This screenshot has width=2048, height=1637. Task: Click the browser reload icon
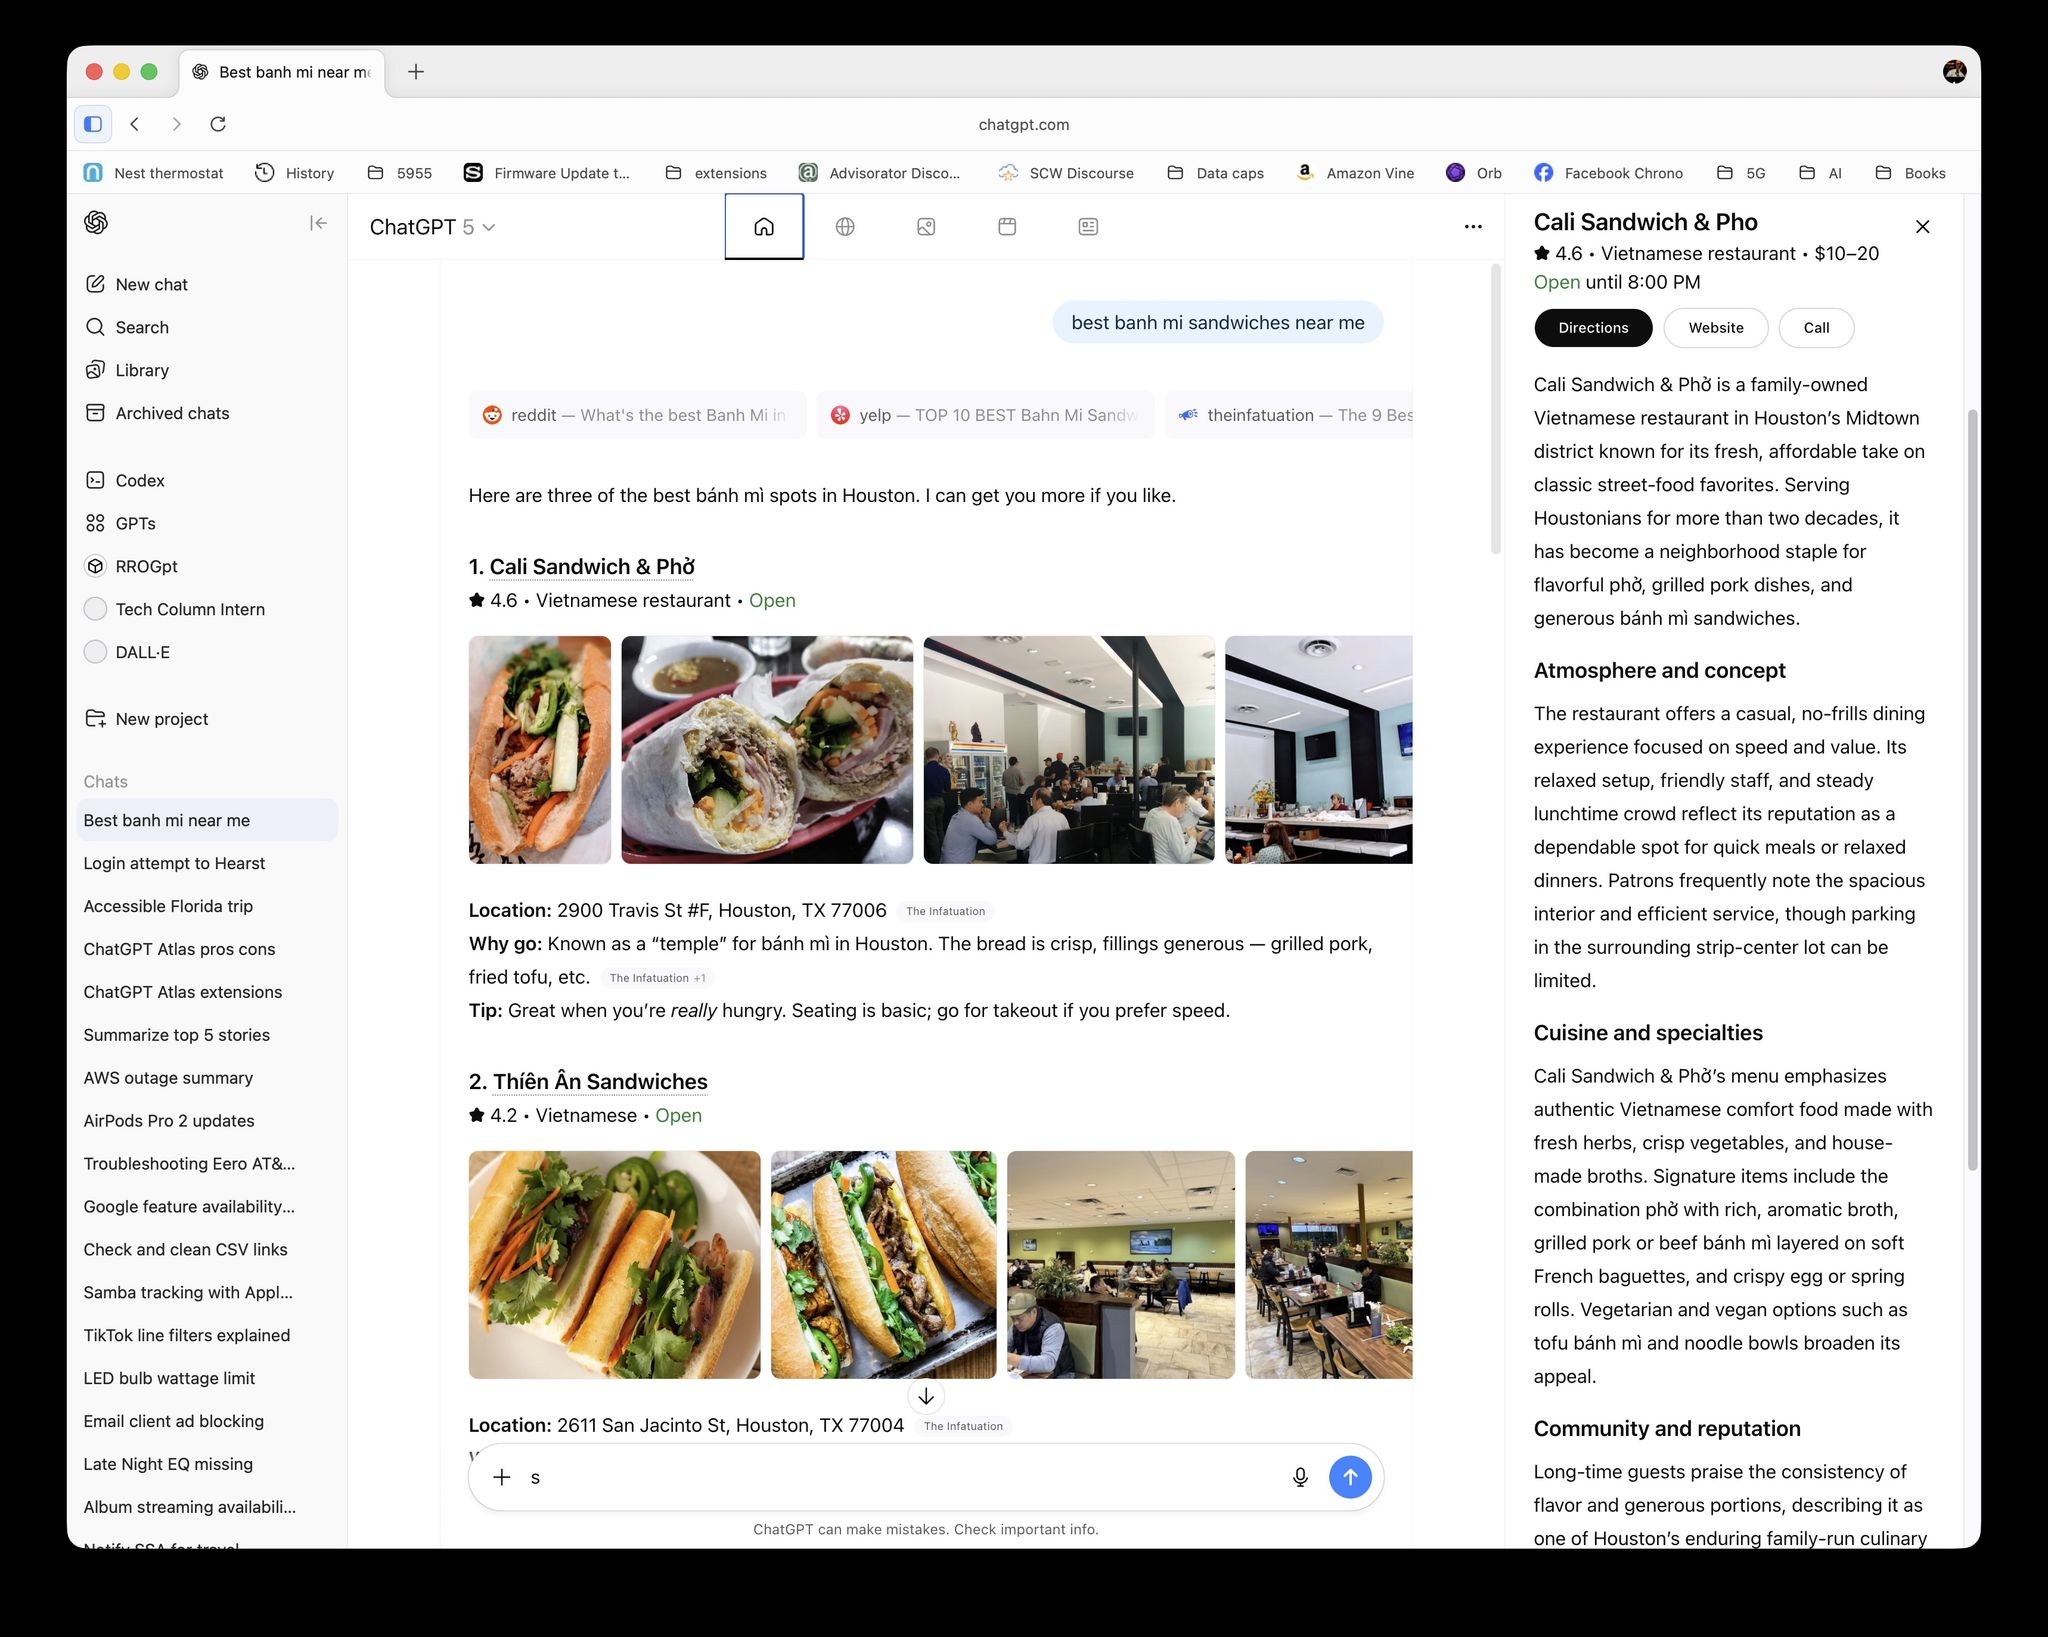[x=218, y=124]
